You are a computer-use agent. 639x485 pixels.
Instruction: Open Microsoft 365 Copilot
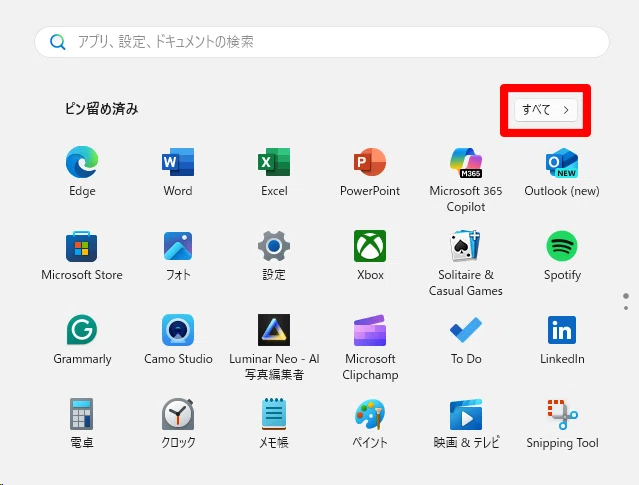(x=466, y=162)
